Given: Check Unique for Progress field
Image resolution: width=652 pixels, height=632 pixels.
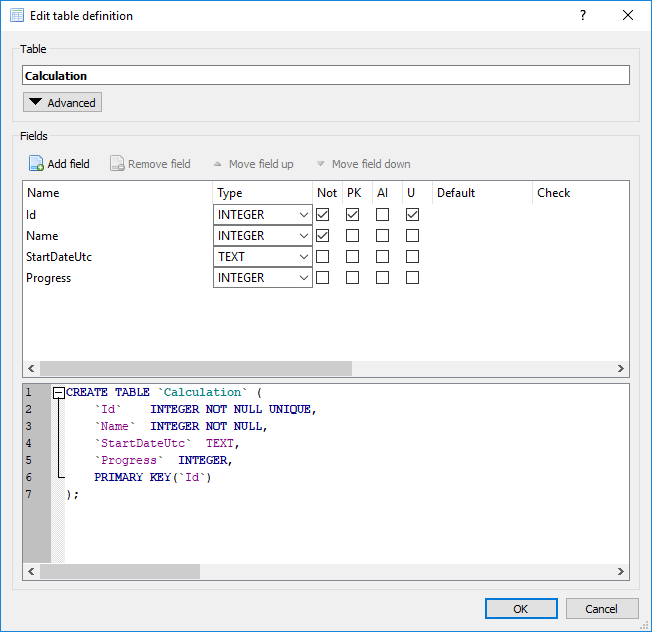Looking at the screenshot, I should (x=412, y=277).
